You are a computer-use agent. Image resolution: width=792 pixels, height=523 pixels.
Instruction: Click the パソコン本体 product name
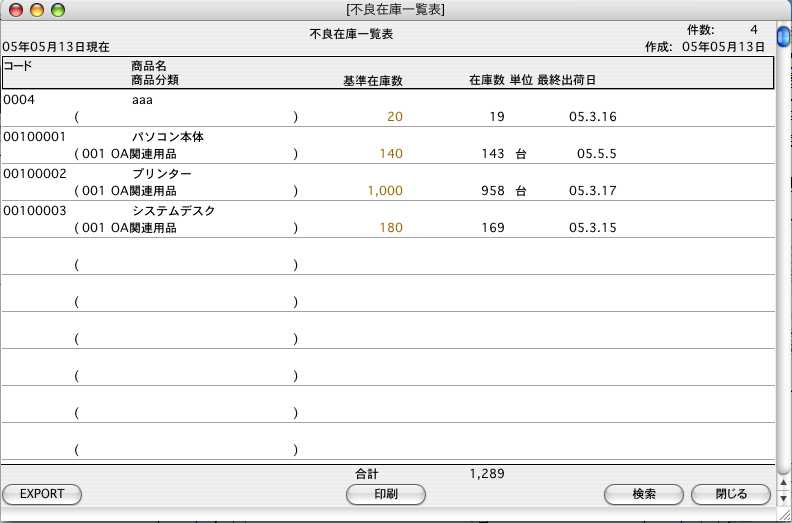coord(168,137)
